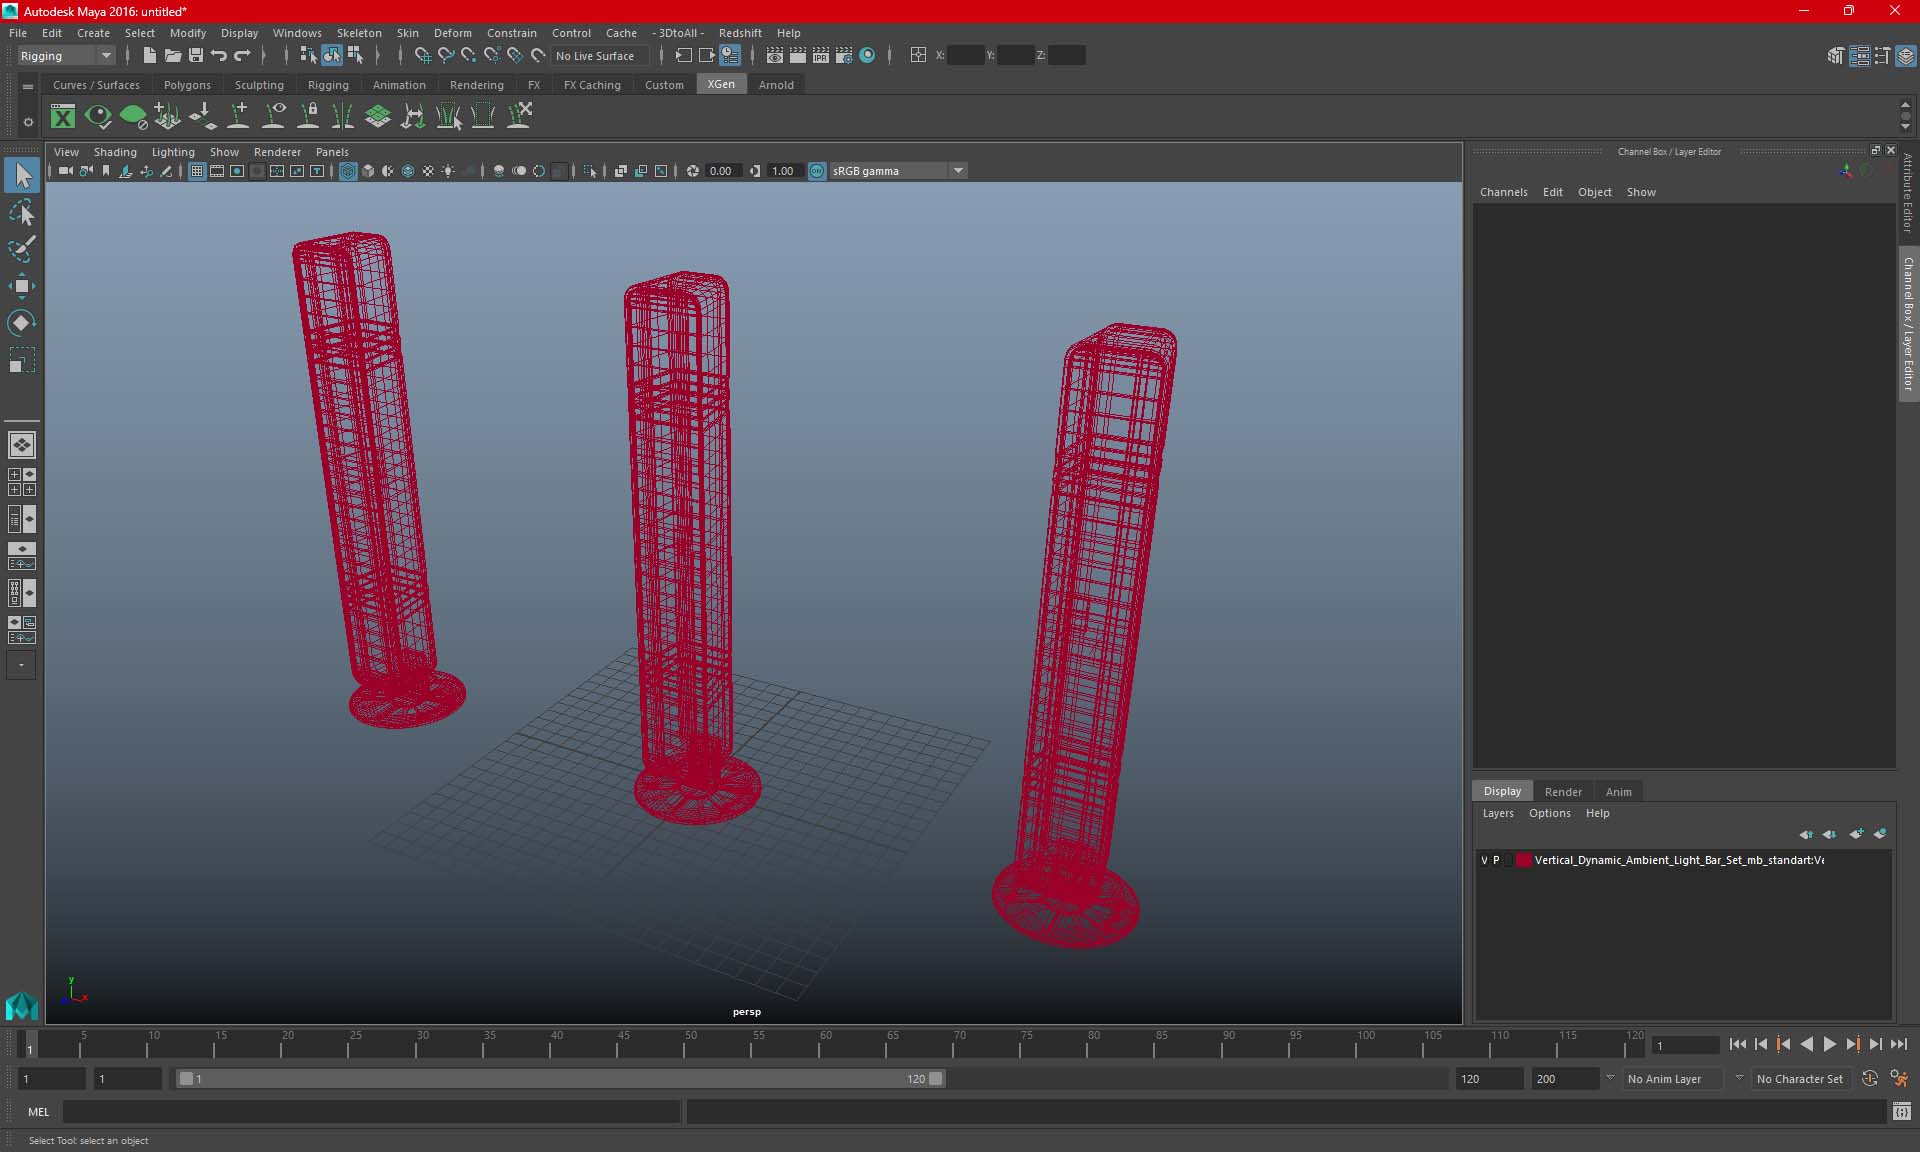Open the Script Editor icon
Viewport: 1920px width, 1152px height.
coord(1902,1112)
